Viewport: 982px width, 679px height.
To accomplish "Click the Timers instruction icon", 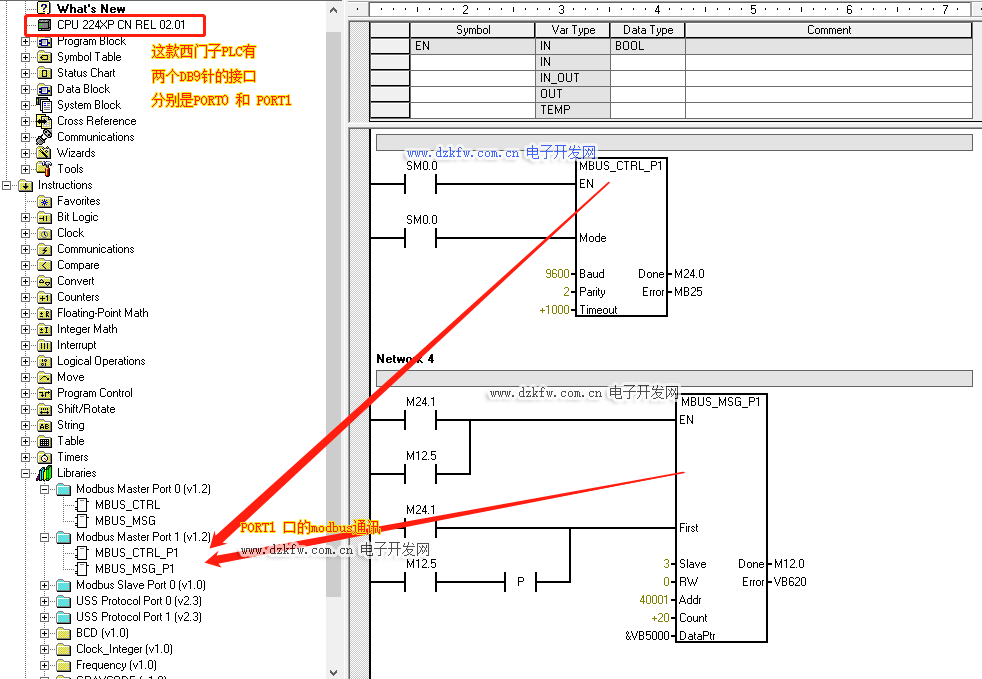I will pos(44,457).
